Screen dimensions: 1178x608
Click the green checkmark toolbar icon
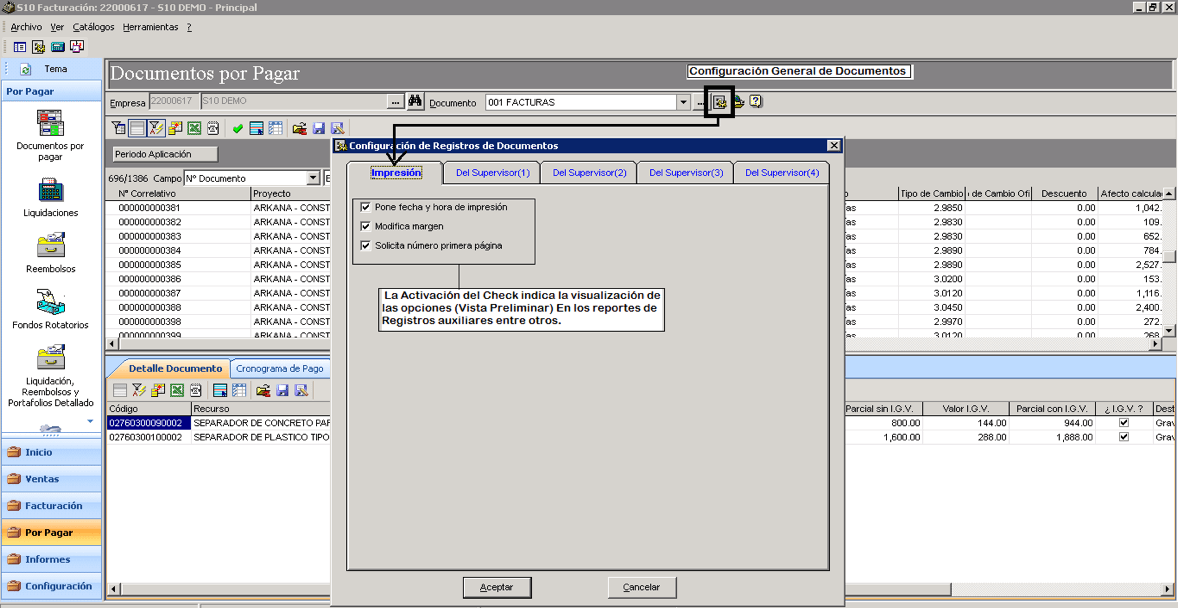[x=237, y=129]
